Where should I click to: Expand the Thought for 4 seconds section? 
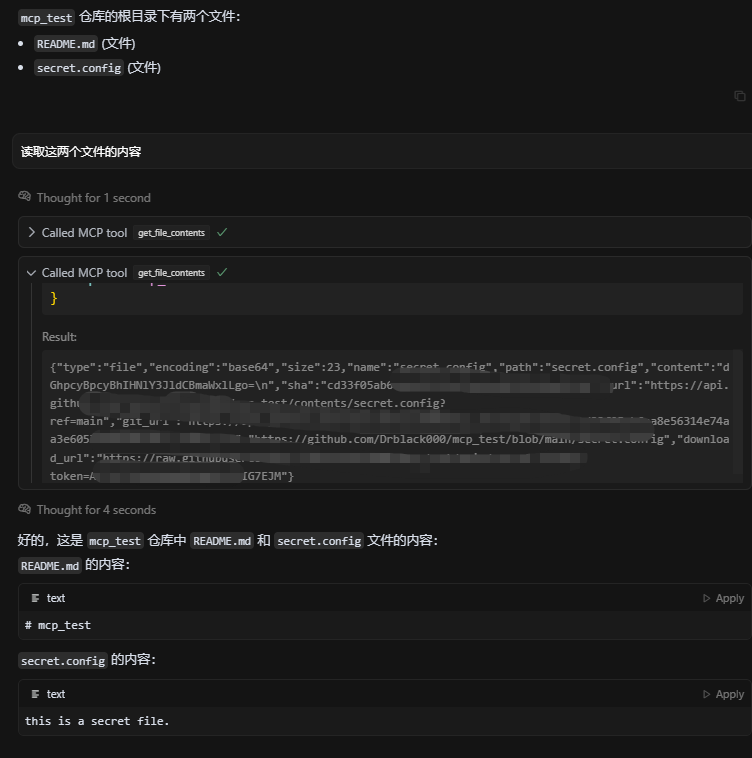pyautogui.click(x=96, y=510)
